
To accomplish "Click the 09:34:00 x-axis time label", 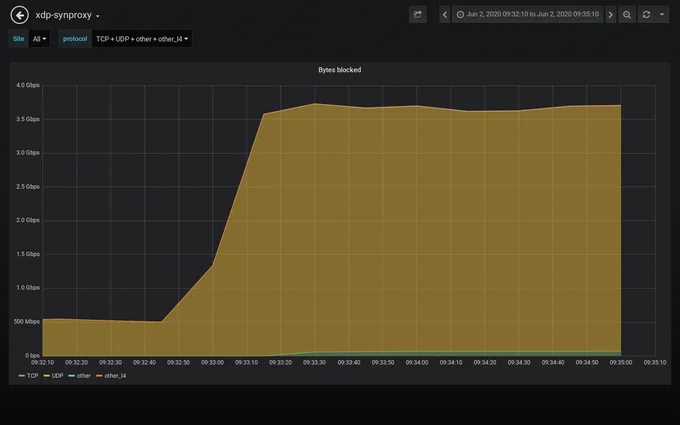I will (x=417, y=362).
